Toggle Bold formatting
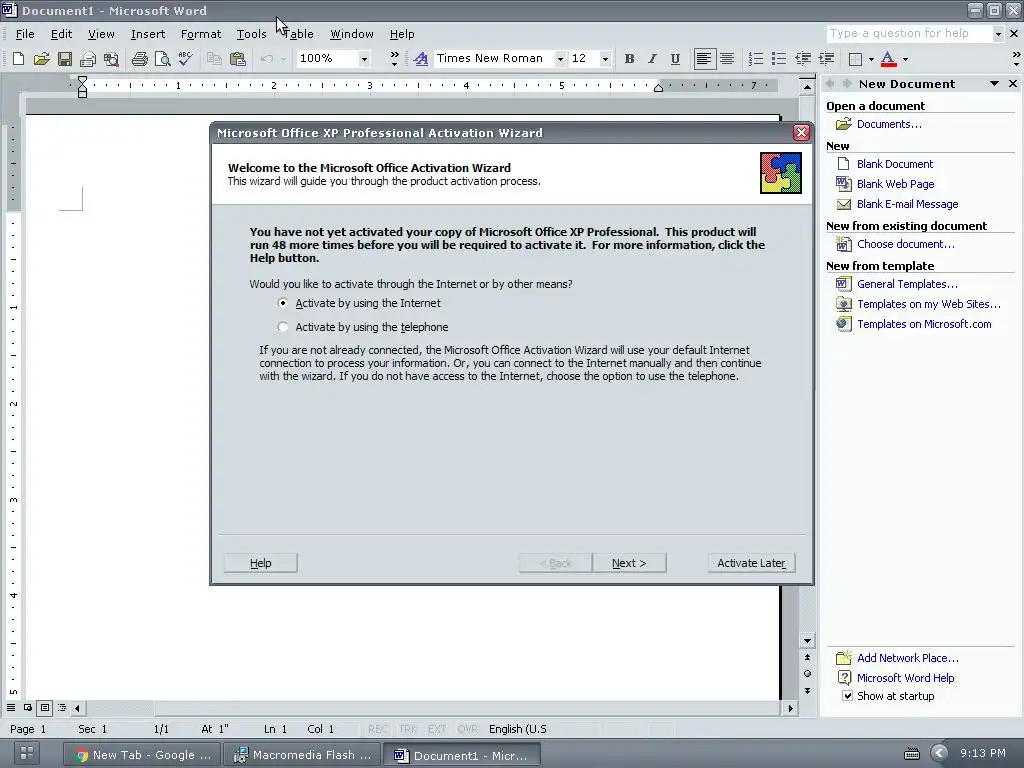This screenshot has height=768, width=1024. tap(629, 59)
